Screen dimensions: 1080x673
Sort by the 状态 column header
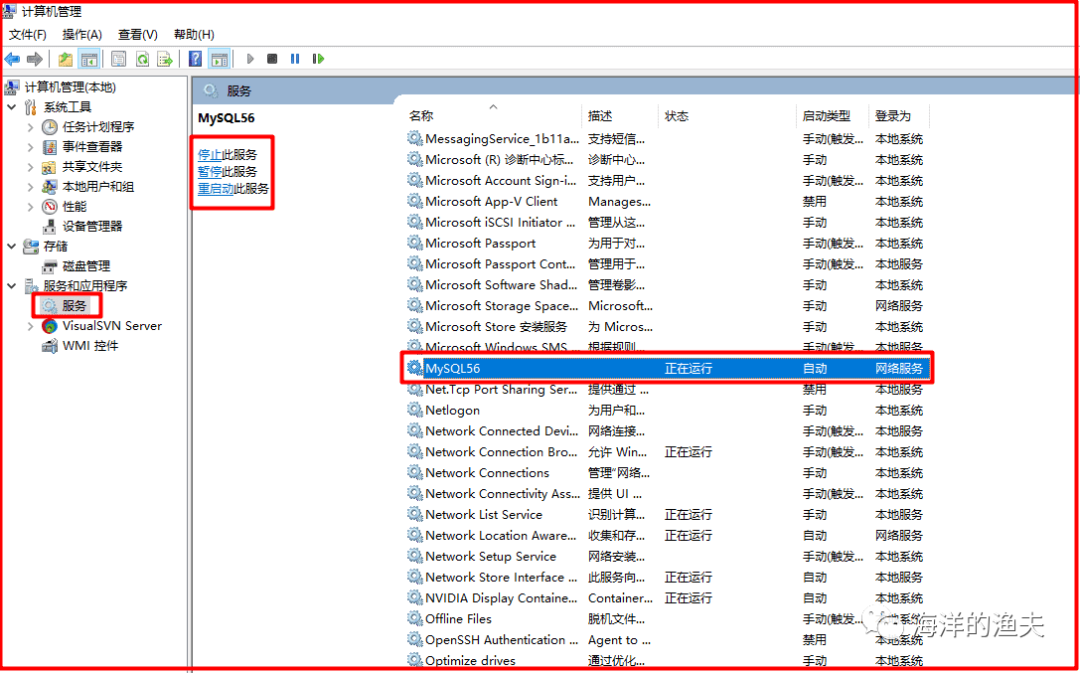pyautogui.click(x=676, y=116)
